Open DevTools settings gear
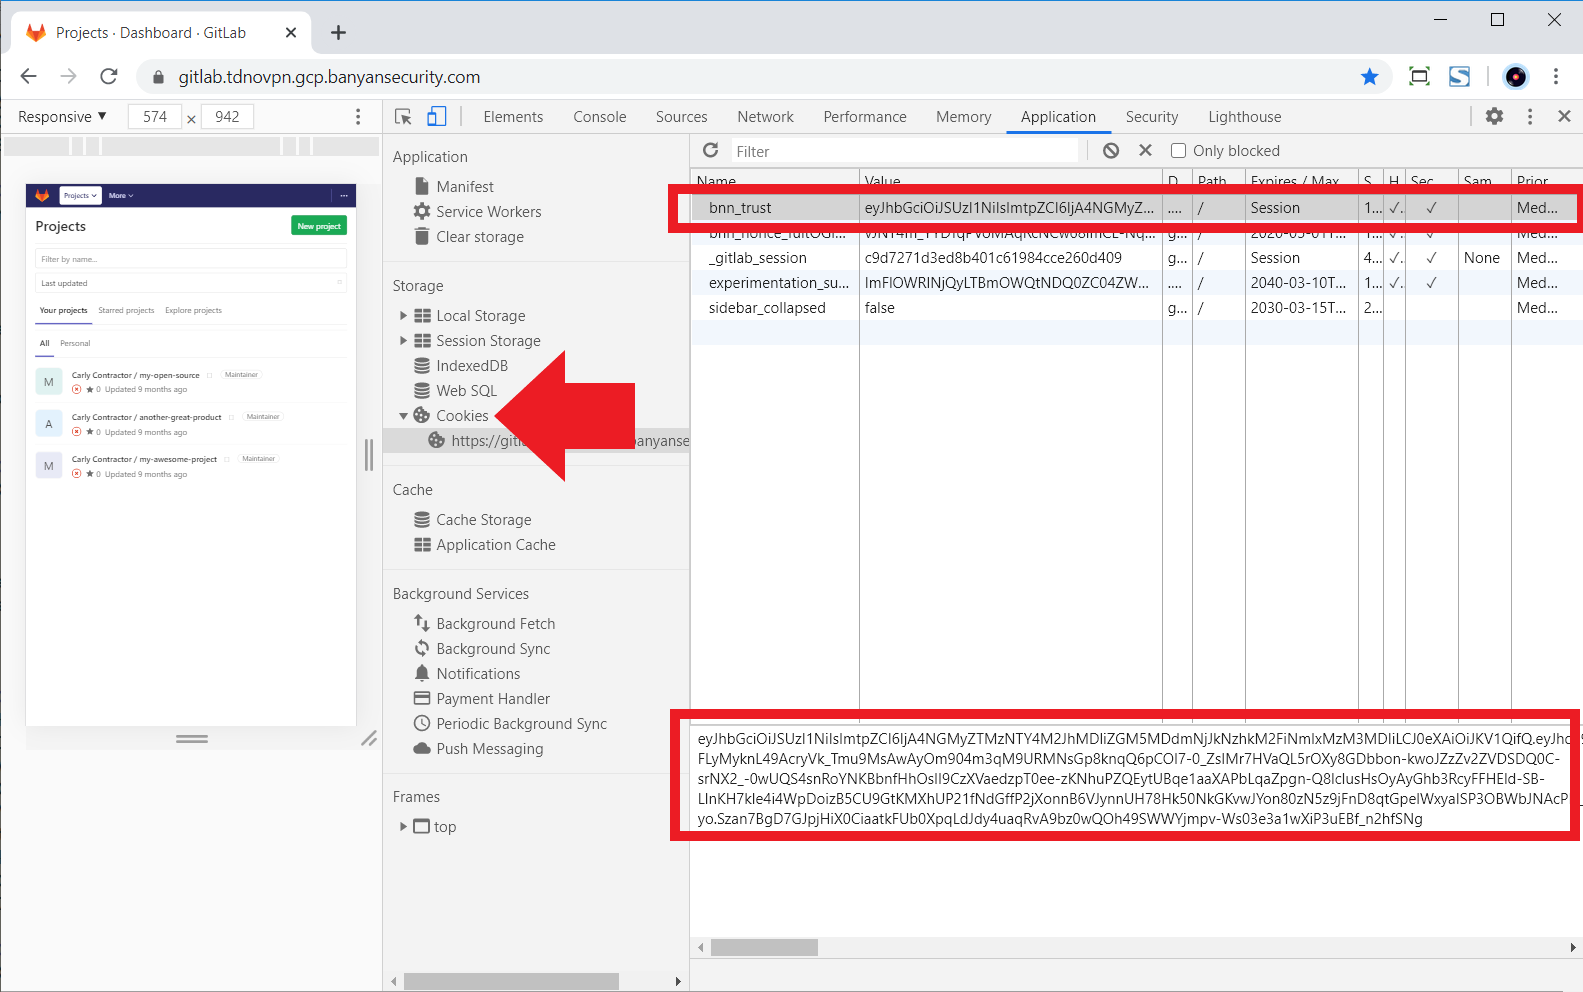1583x992 pixels. pyautogui.click(x=1494, y=116)
